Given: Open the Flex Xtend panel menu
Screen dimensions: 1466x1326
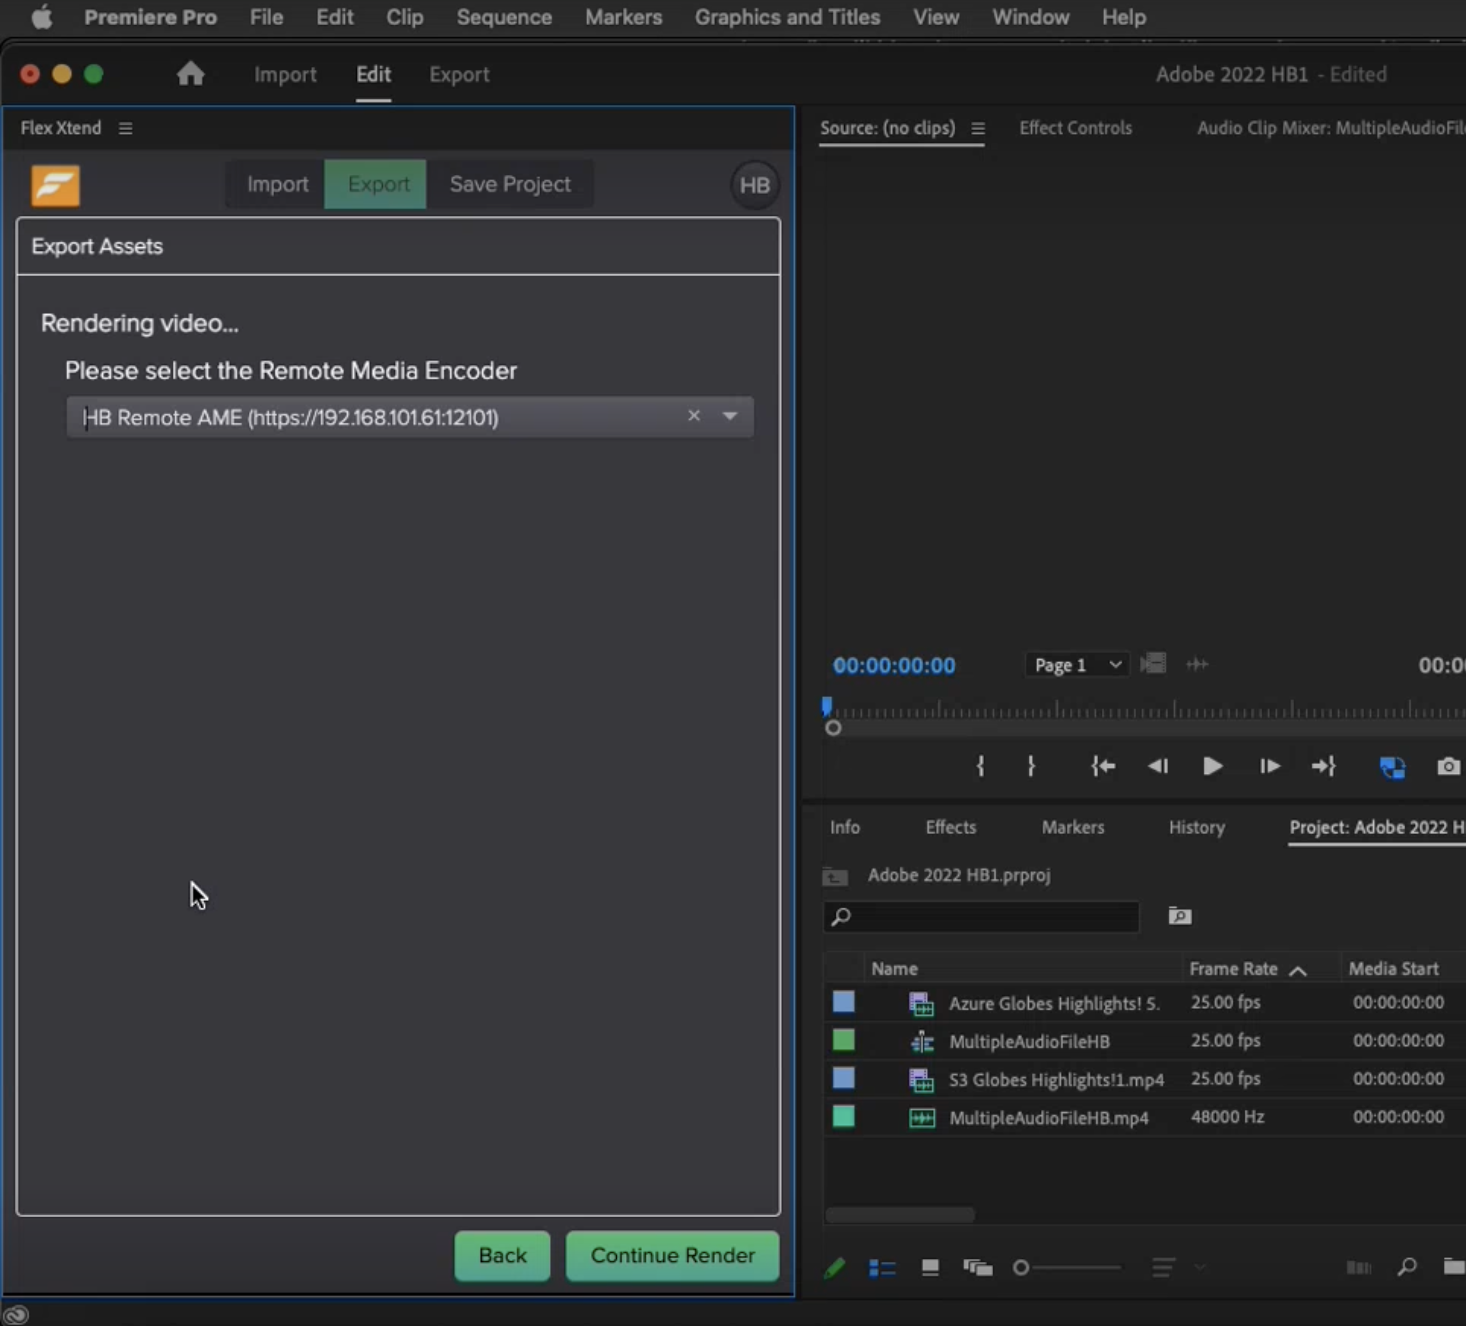Looking at the screenshot, I should click(x=125, y=128).
